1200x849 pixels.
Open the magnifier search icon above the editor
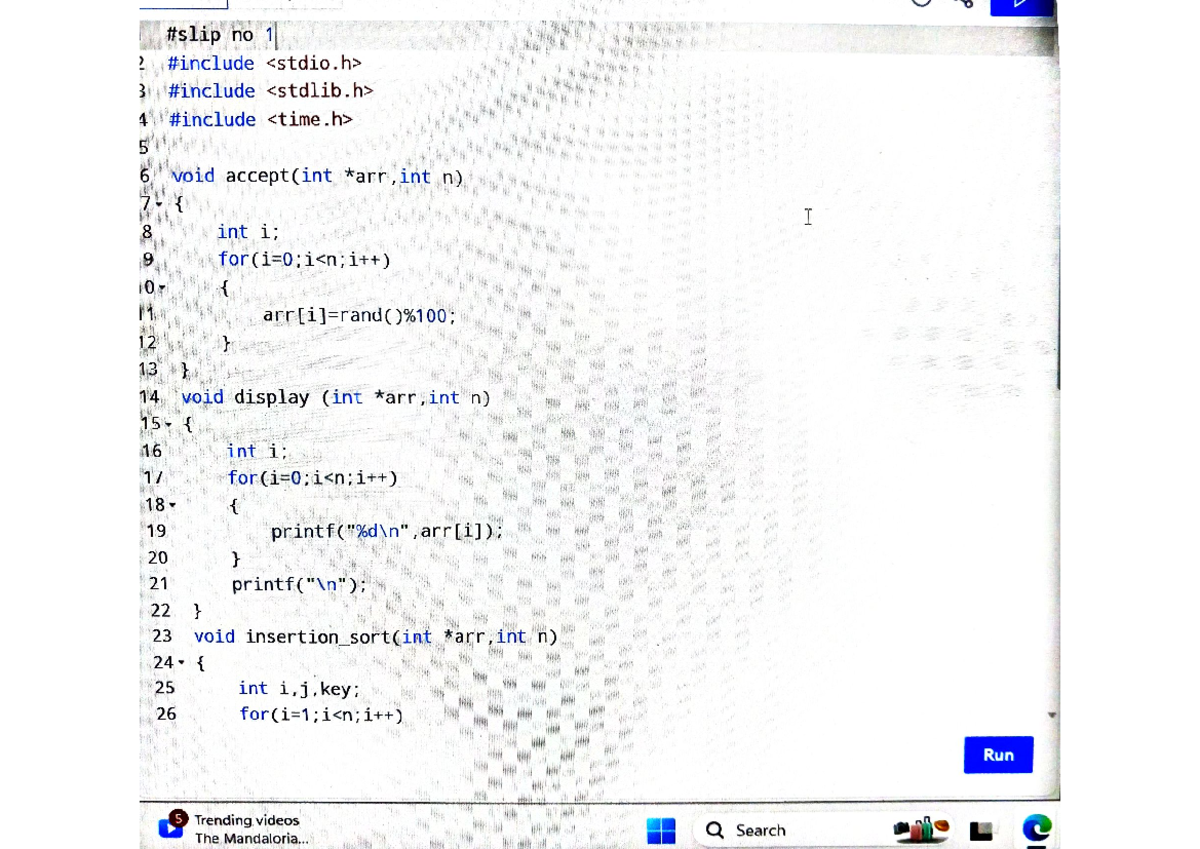[x=922, y=4]
